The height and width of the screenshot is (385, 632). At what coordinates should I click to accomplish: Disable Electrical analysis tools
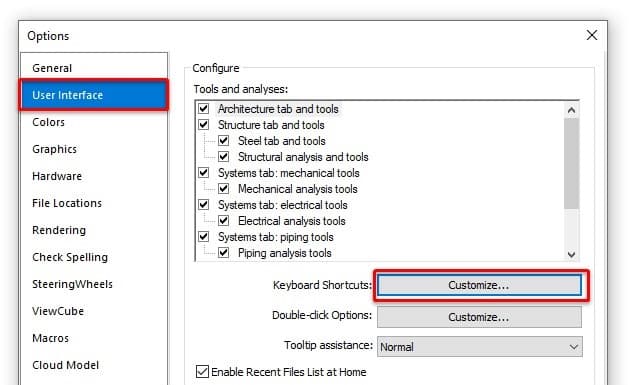pyautogui.click(x=223, y=221)
